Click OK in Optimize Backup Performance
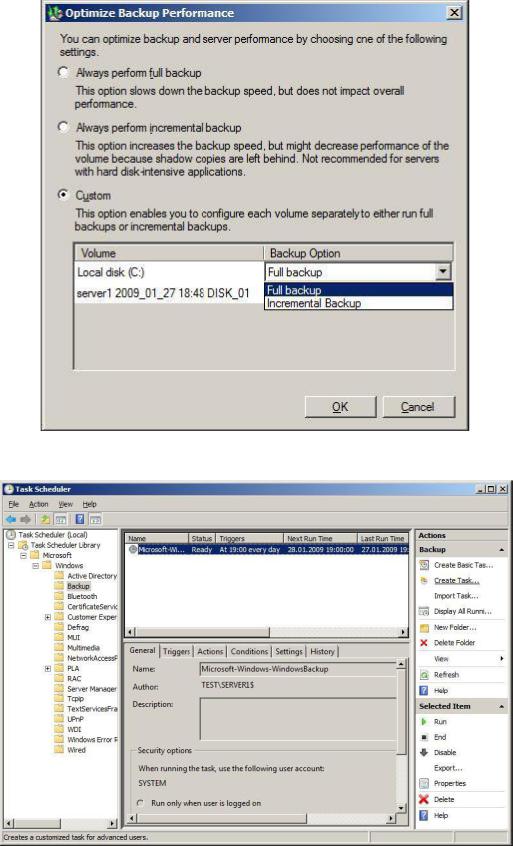This screenshot has height=846, width=513. click(x=340, y=407)
